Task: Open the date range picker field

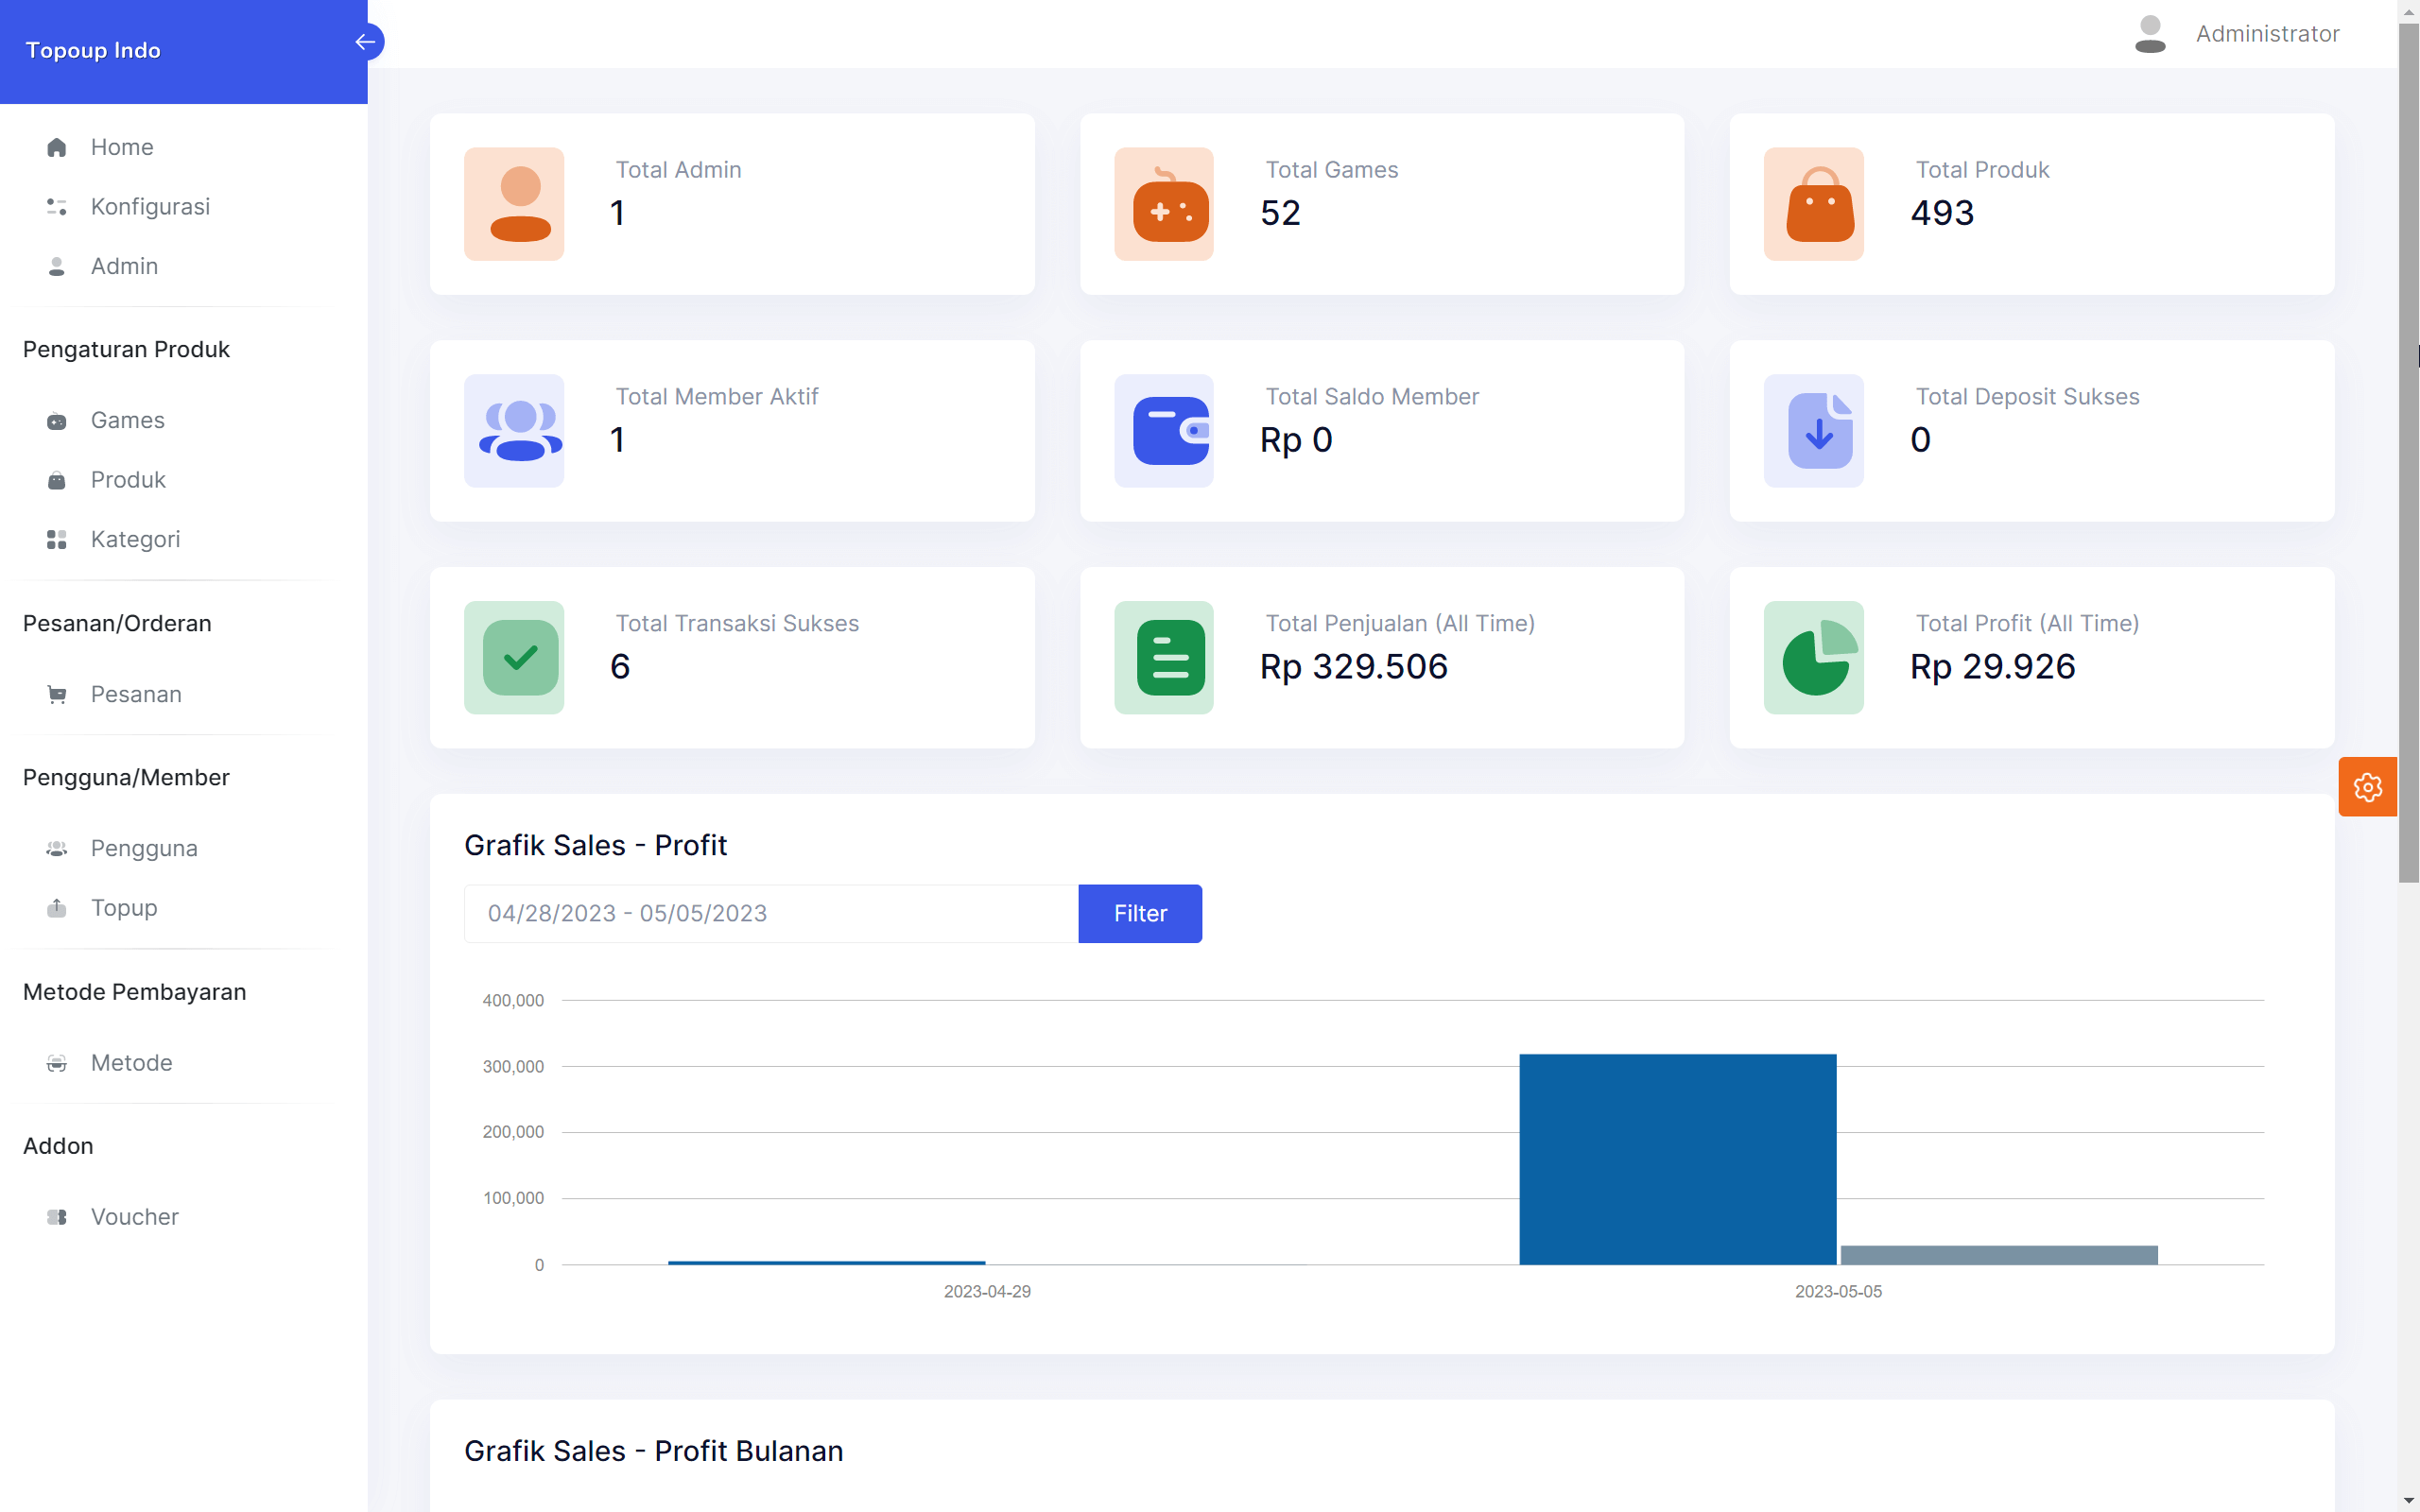Action: [770, 913]
